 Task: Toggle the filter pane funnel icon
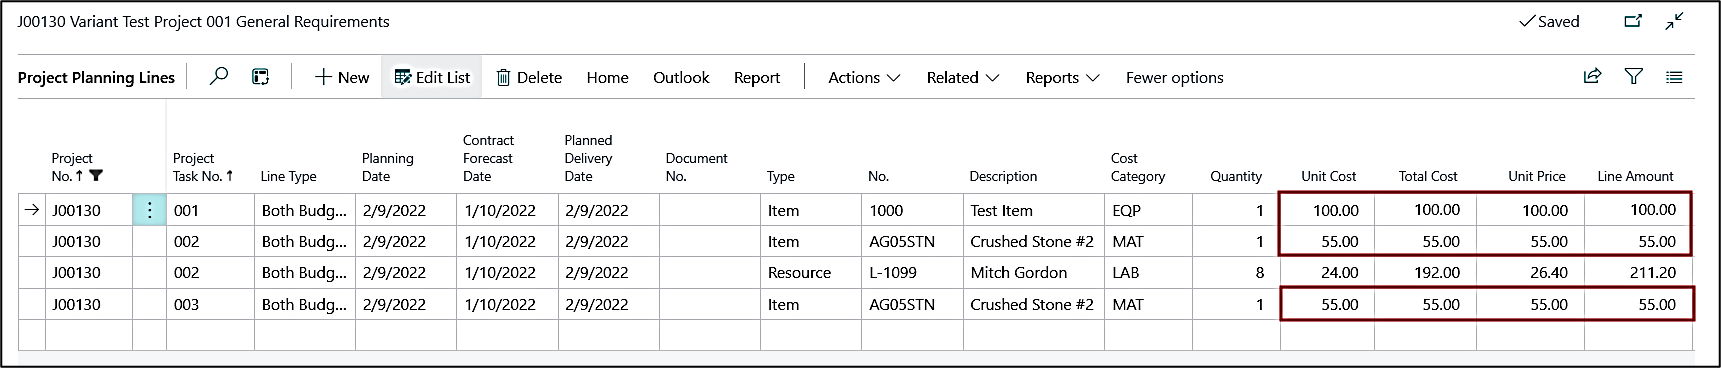click(1633, 76)
